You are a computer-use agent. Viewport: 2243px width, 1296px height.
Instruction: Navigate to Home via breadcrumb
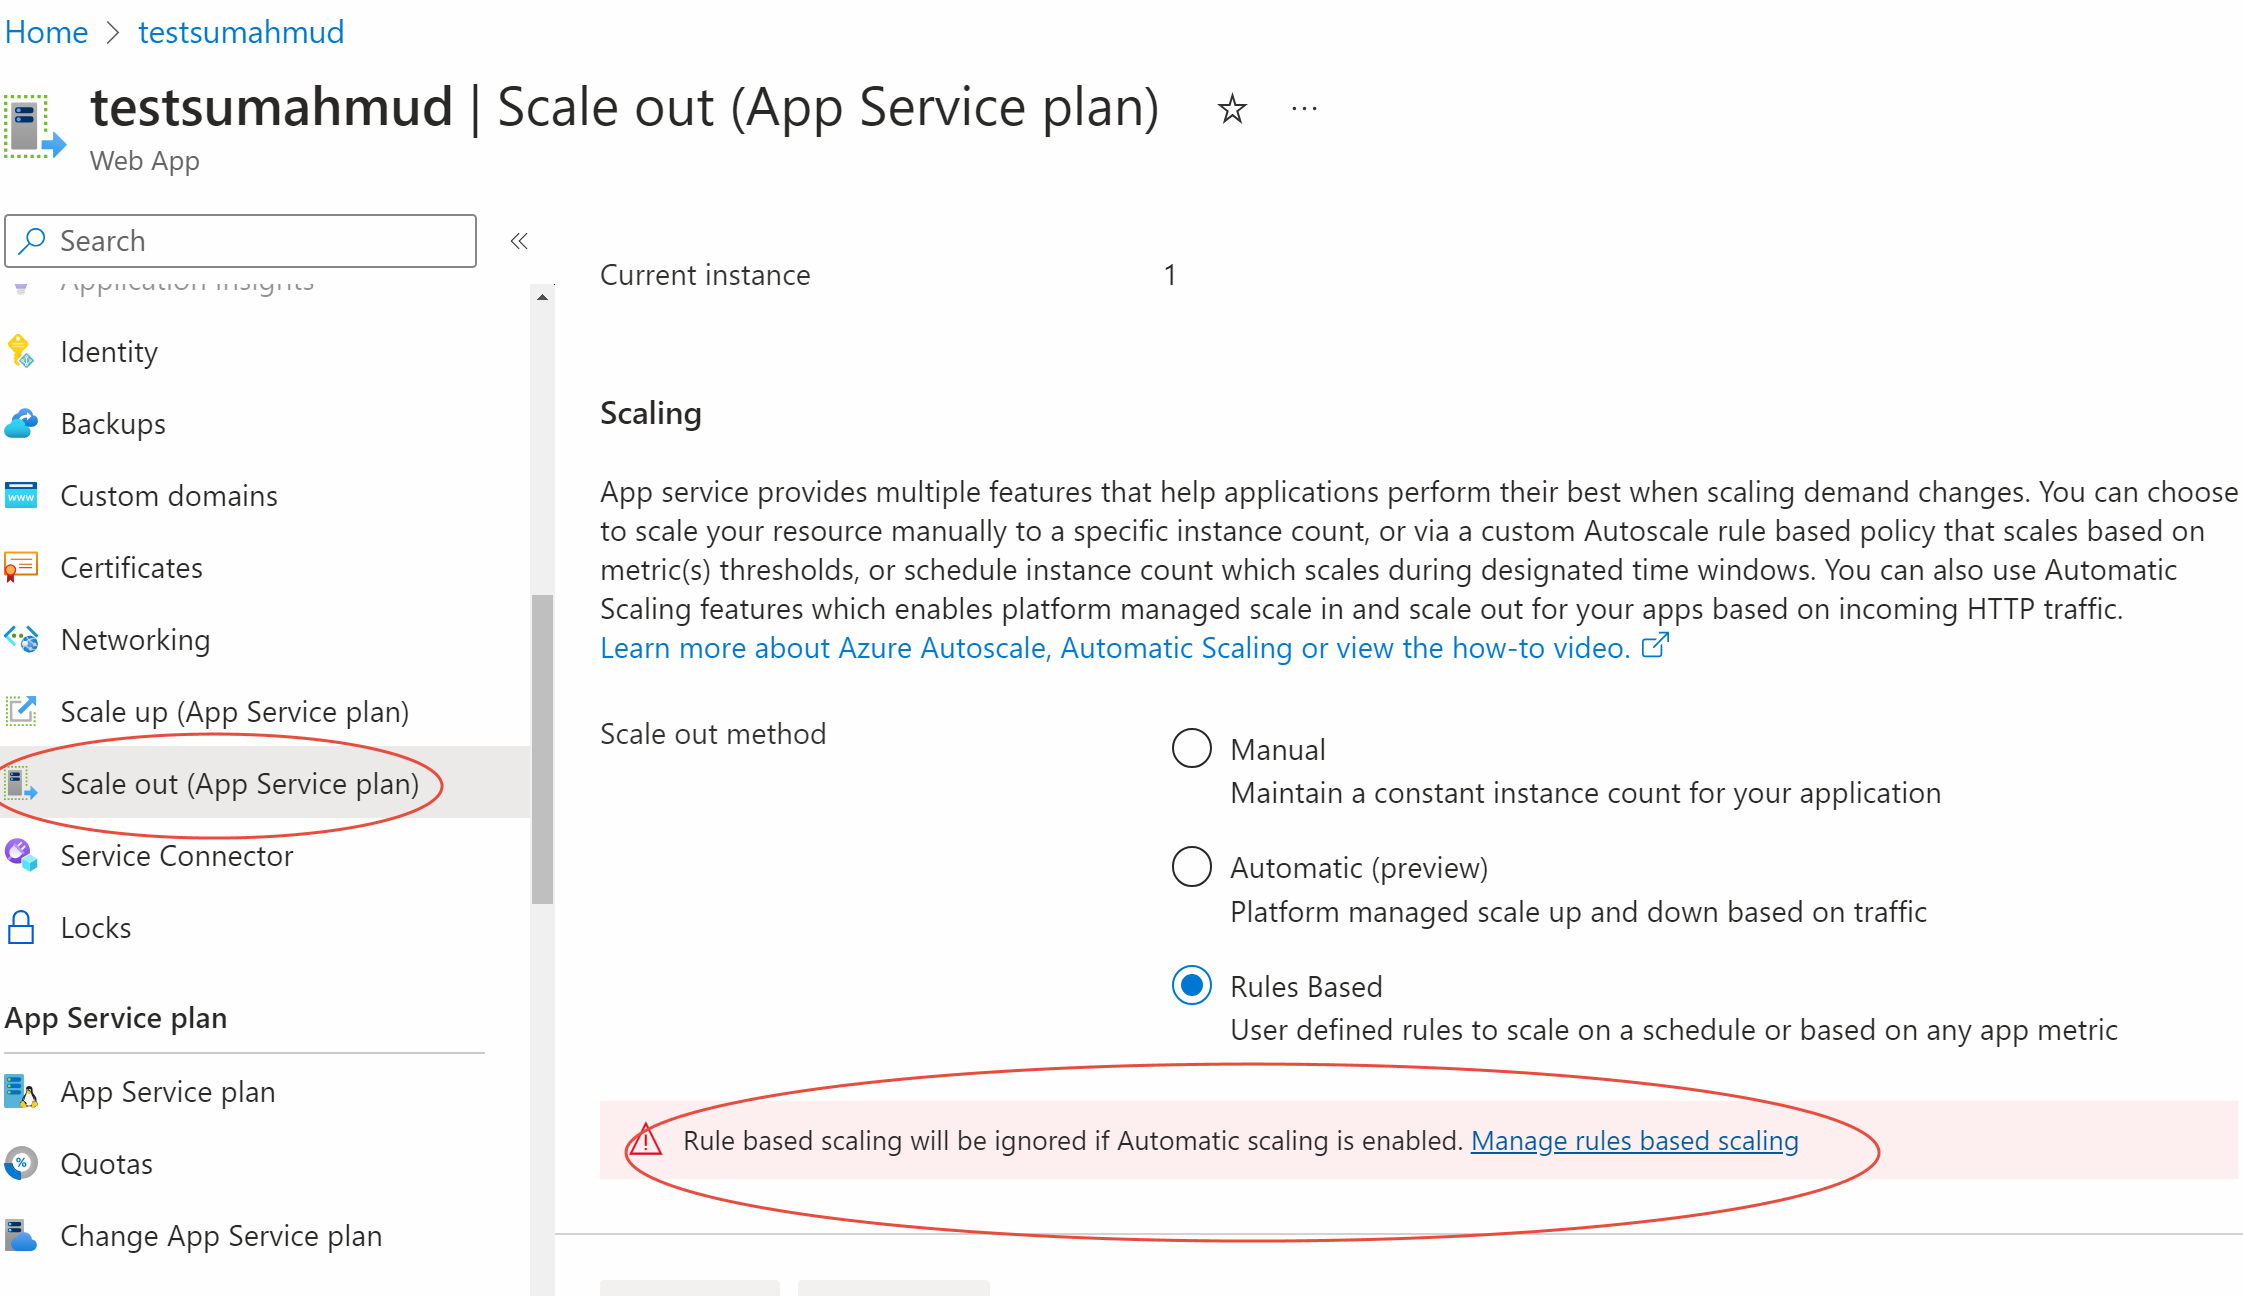46,31
